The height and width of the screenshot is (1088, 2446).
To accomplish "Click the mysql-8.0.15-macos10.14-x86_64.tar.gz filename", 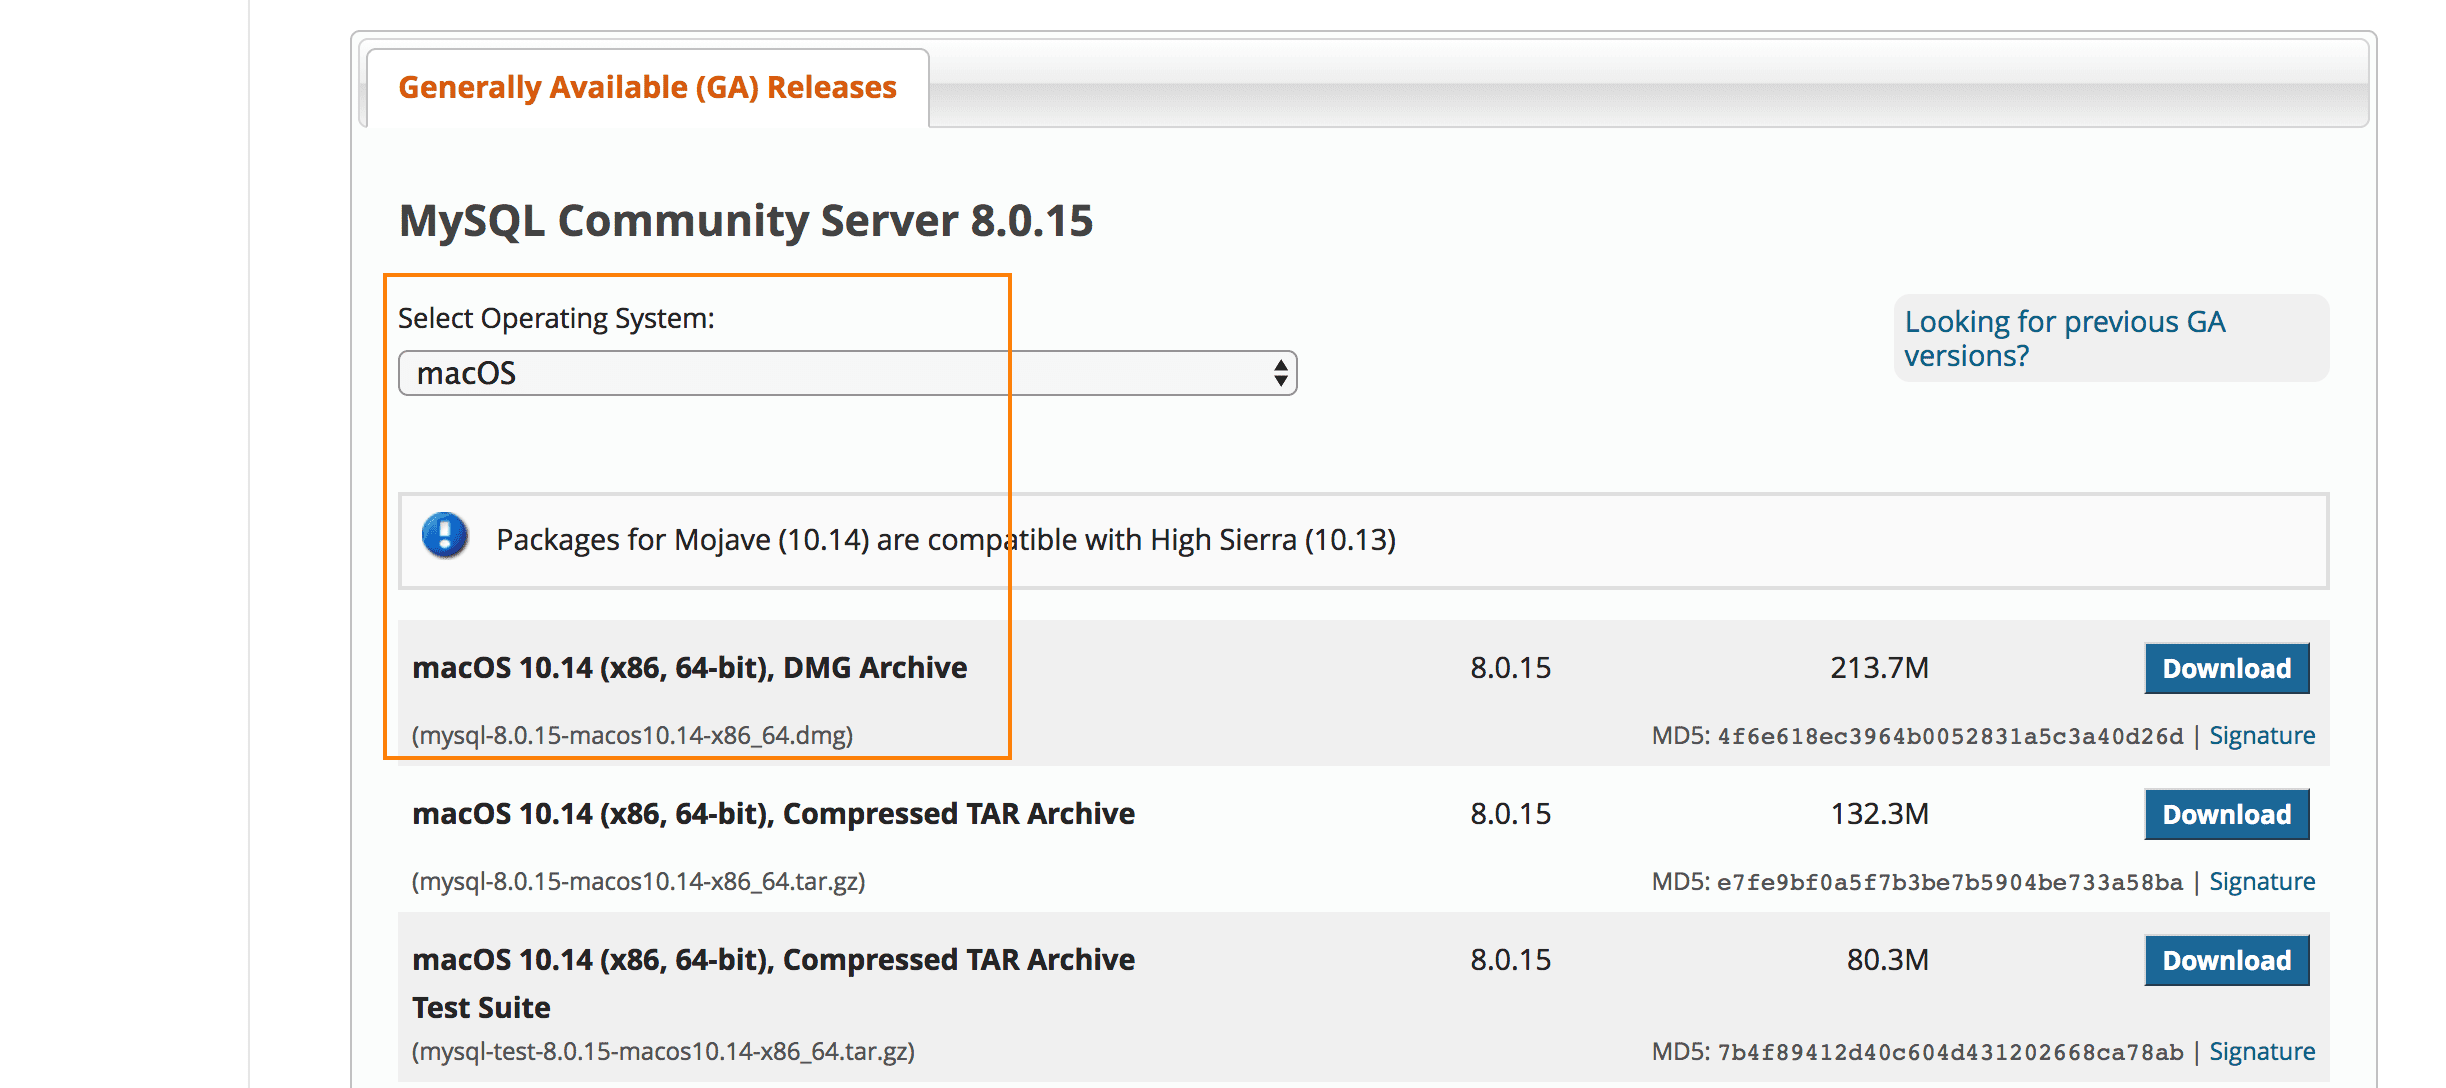I will point(638,882).
